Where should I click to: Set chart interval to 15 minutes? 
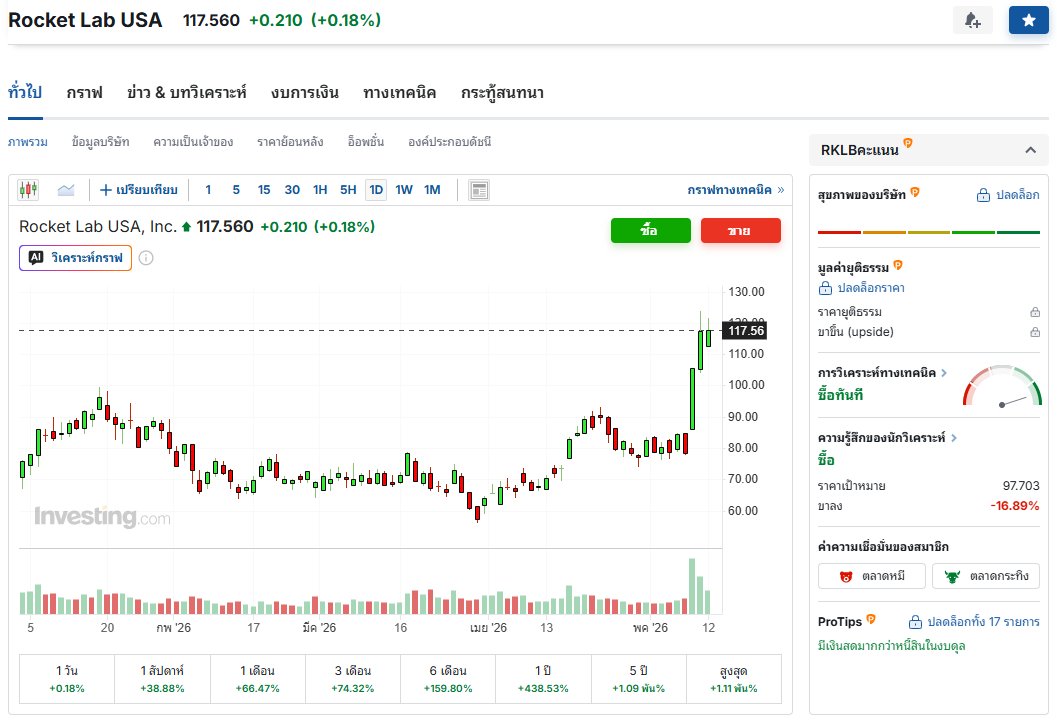pyautogui.click(x=264, y=190)
